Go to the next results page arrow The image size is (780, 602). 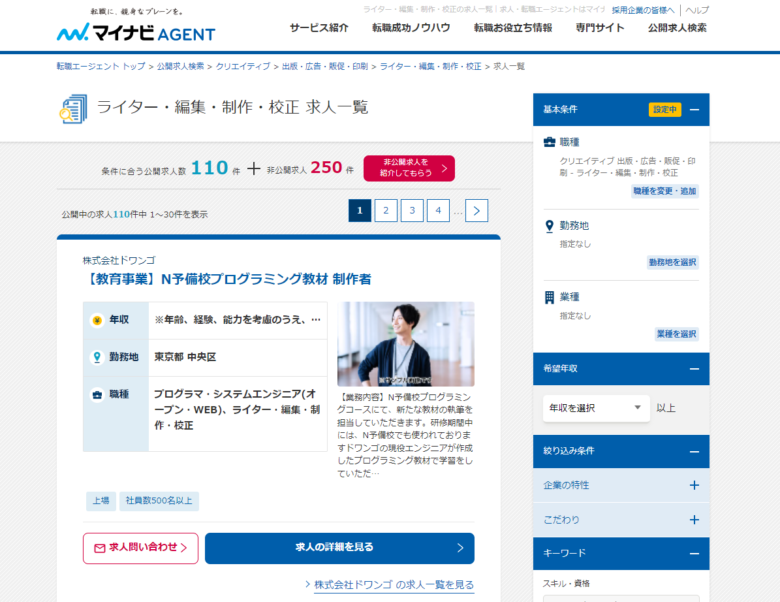tap(477, 210)
